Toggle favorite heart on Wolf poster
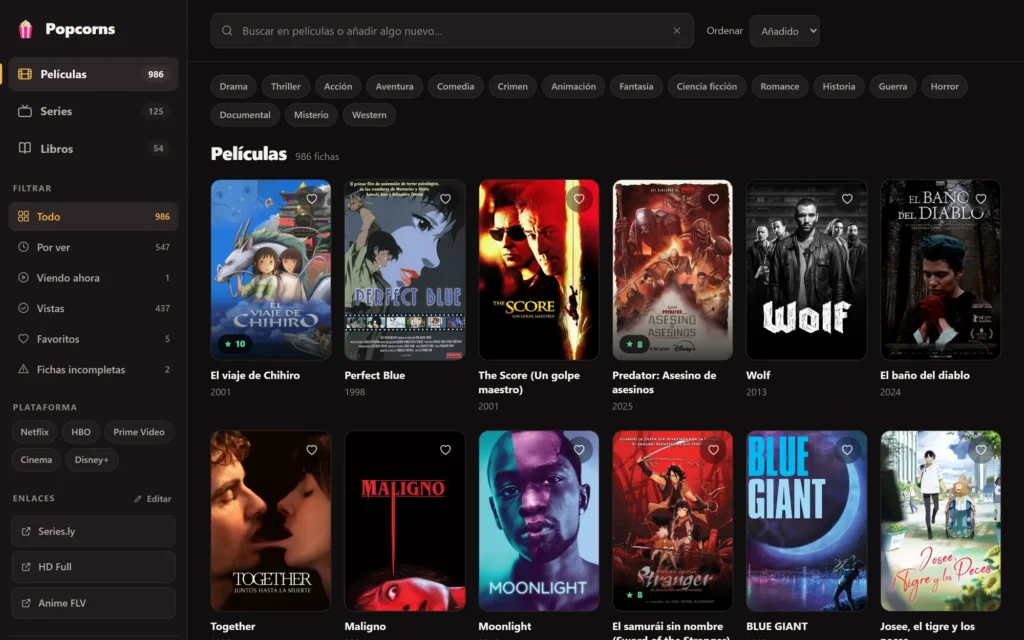Image resolution: width=1024 pixels, height=640 pixels. (x=847, y=199)
